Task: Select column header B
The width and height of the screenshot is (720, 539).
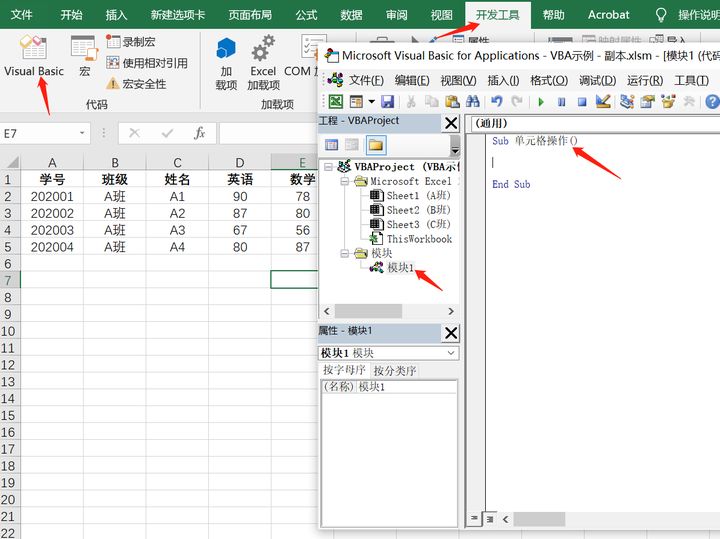Action: click(x=115, y=163)
